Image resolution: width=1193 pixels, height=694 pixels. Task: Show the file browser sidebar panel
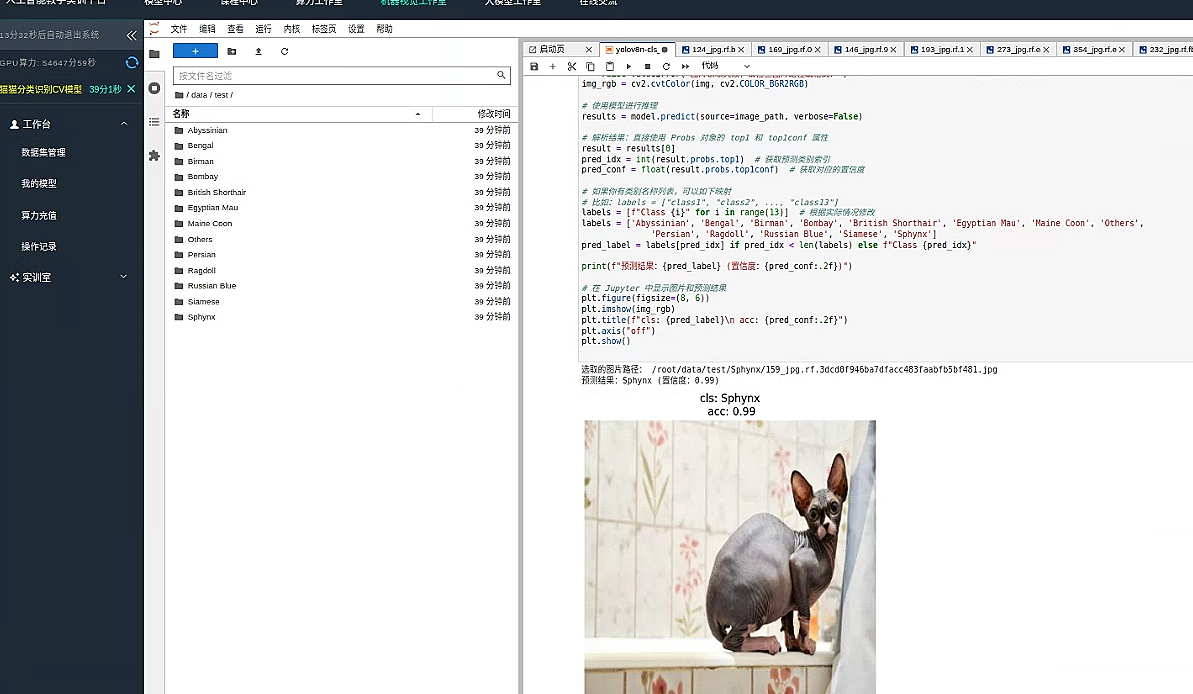click(154, 54)
